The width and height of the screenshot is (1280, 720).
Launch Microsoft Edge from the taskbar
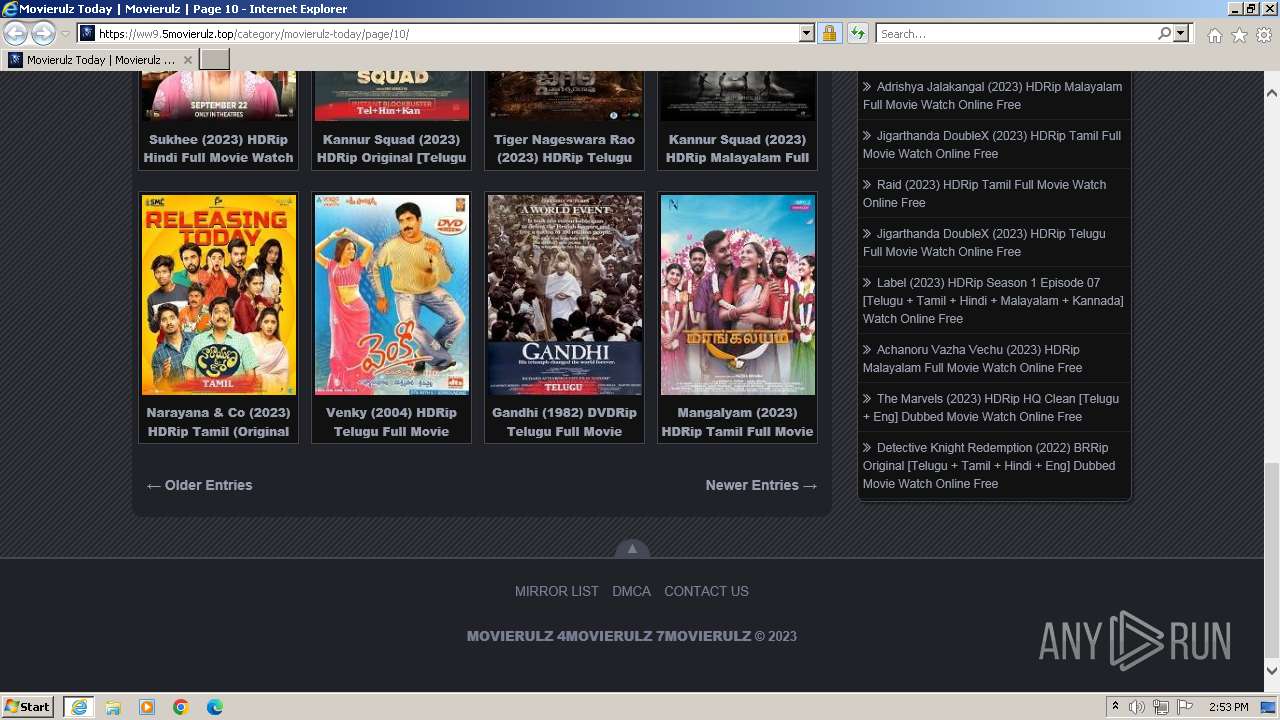(x=215, y=707)
